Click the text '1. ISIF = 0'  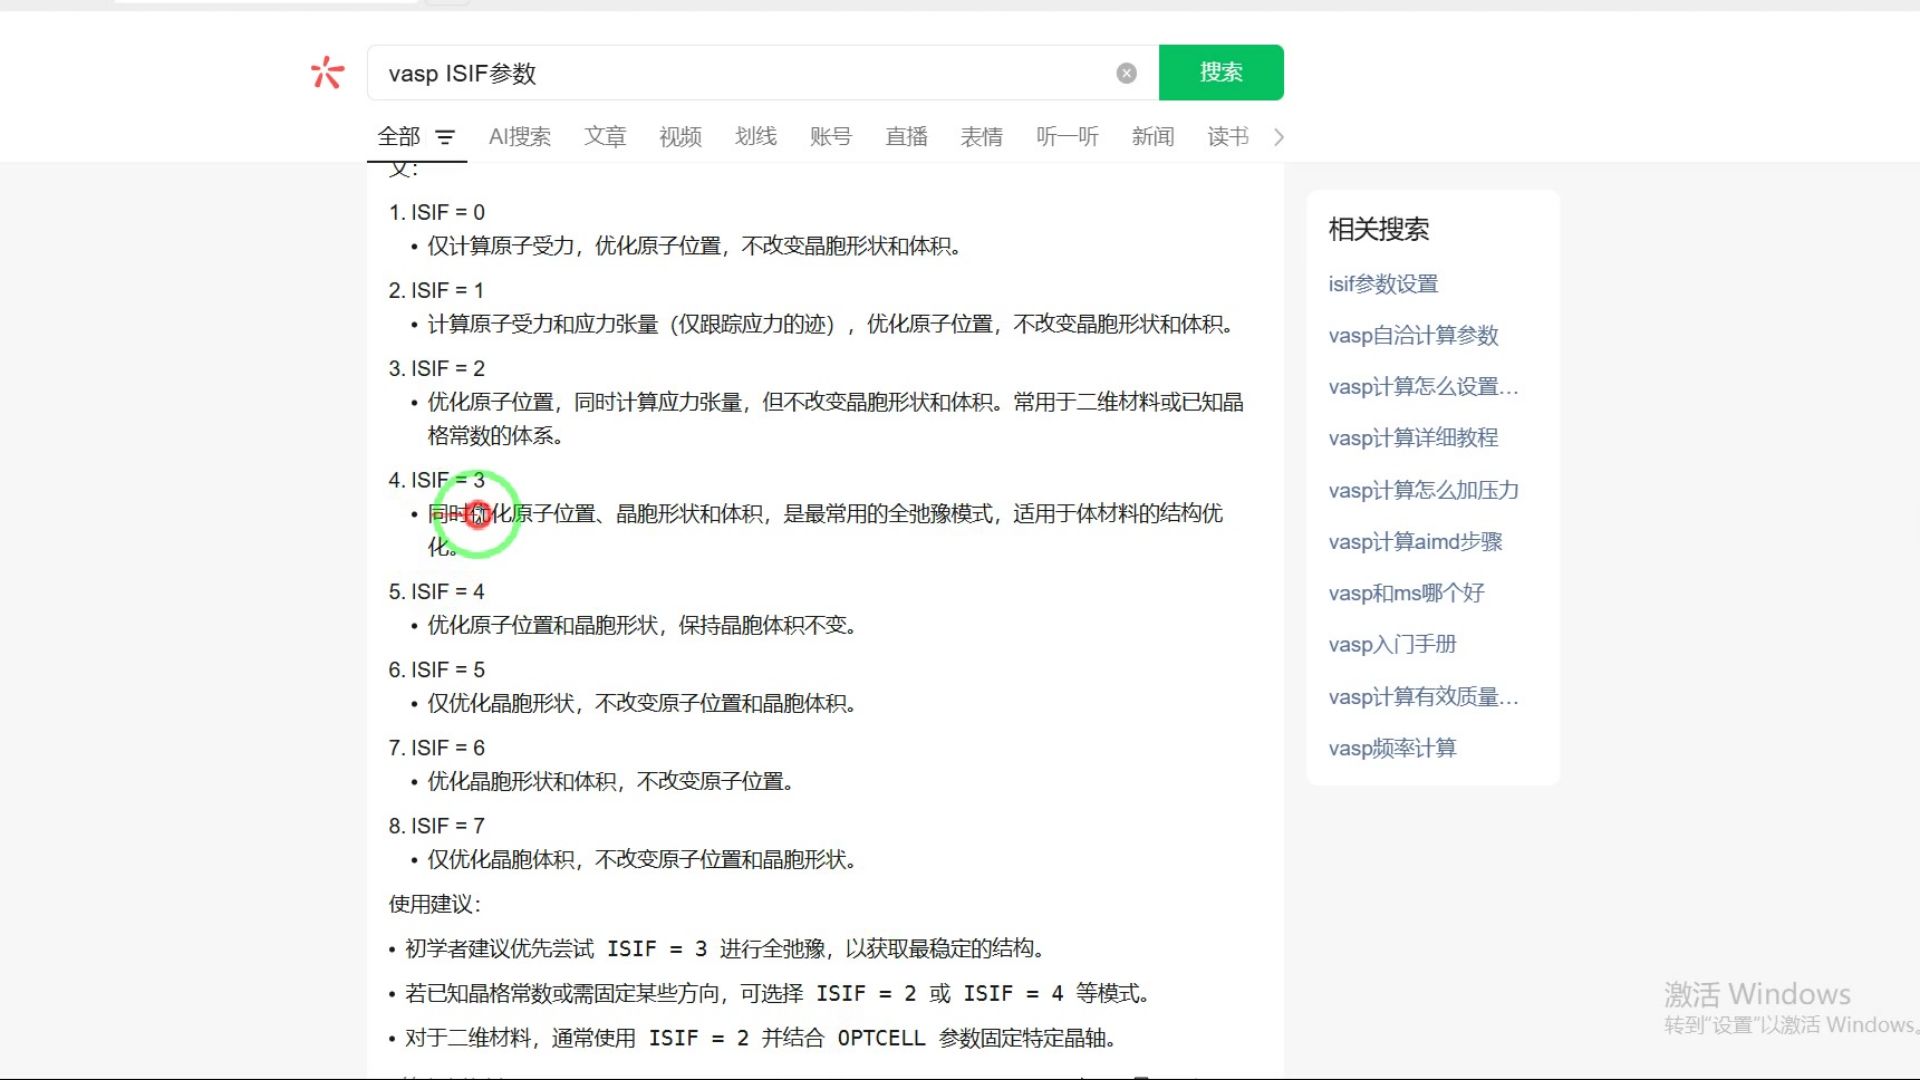click(x=437, y=212)
